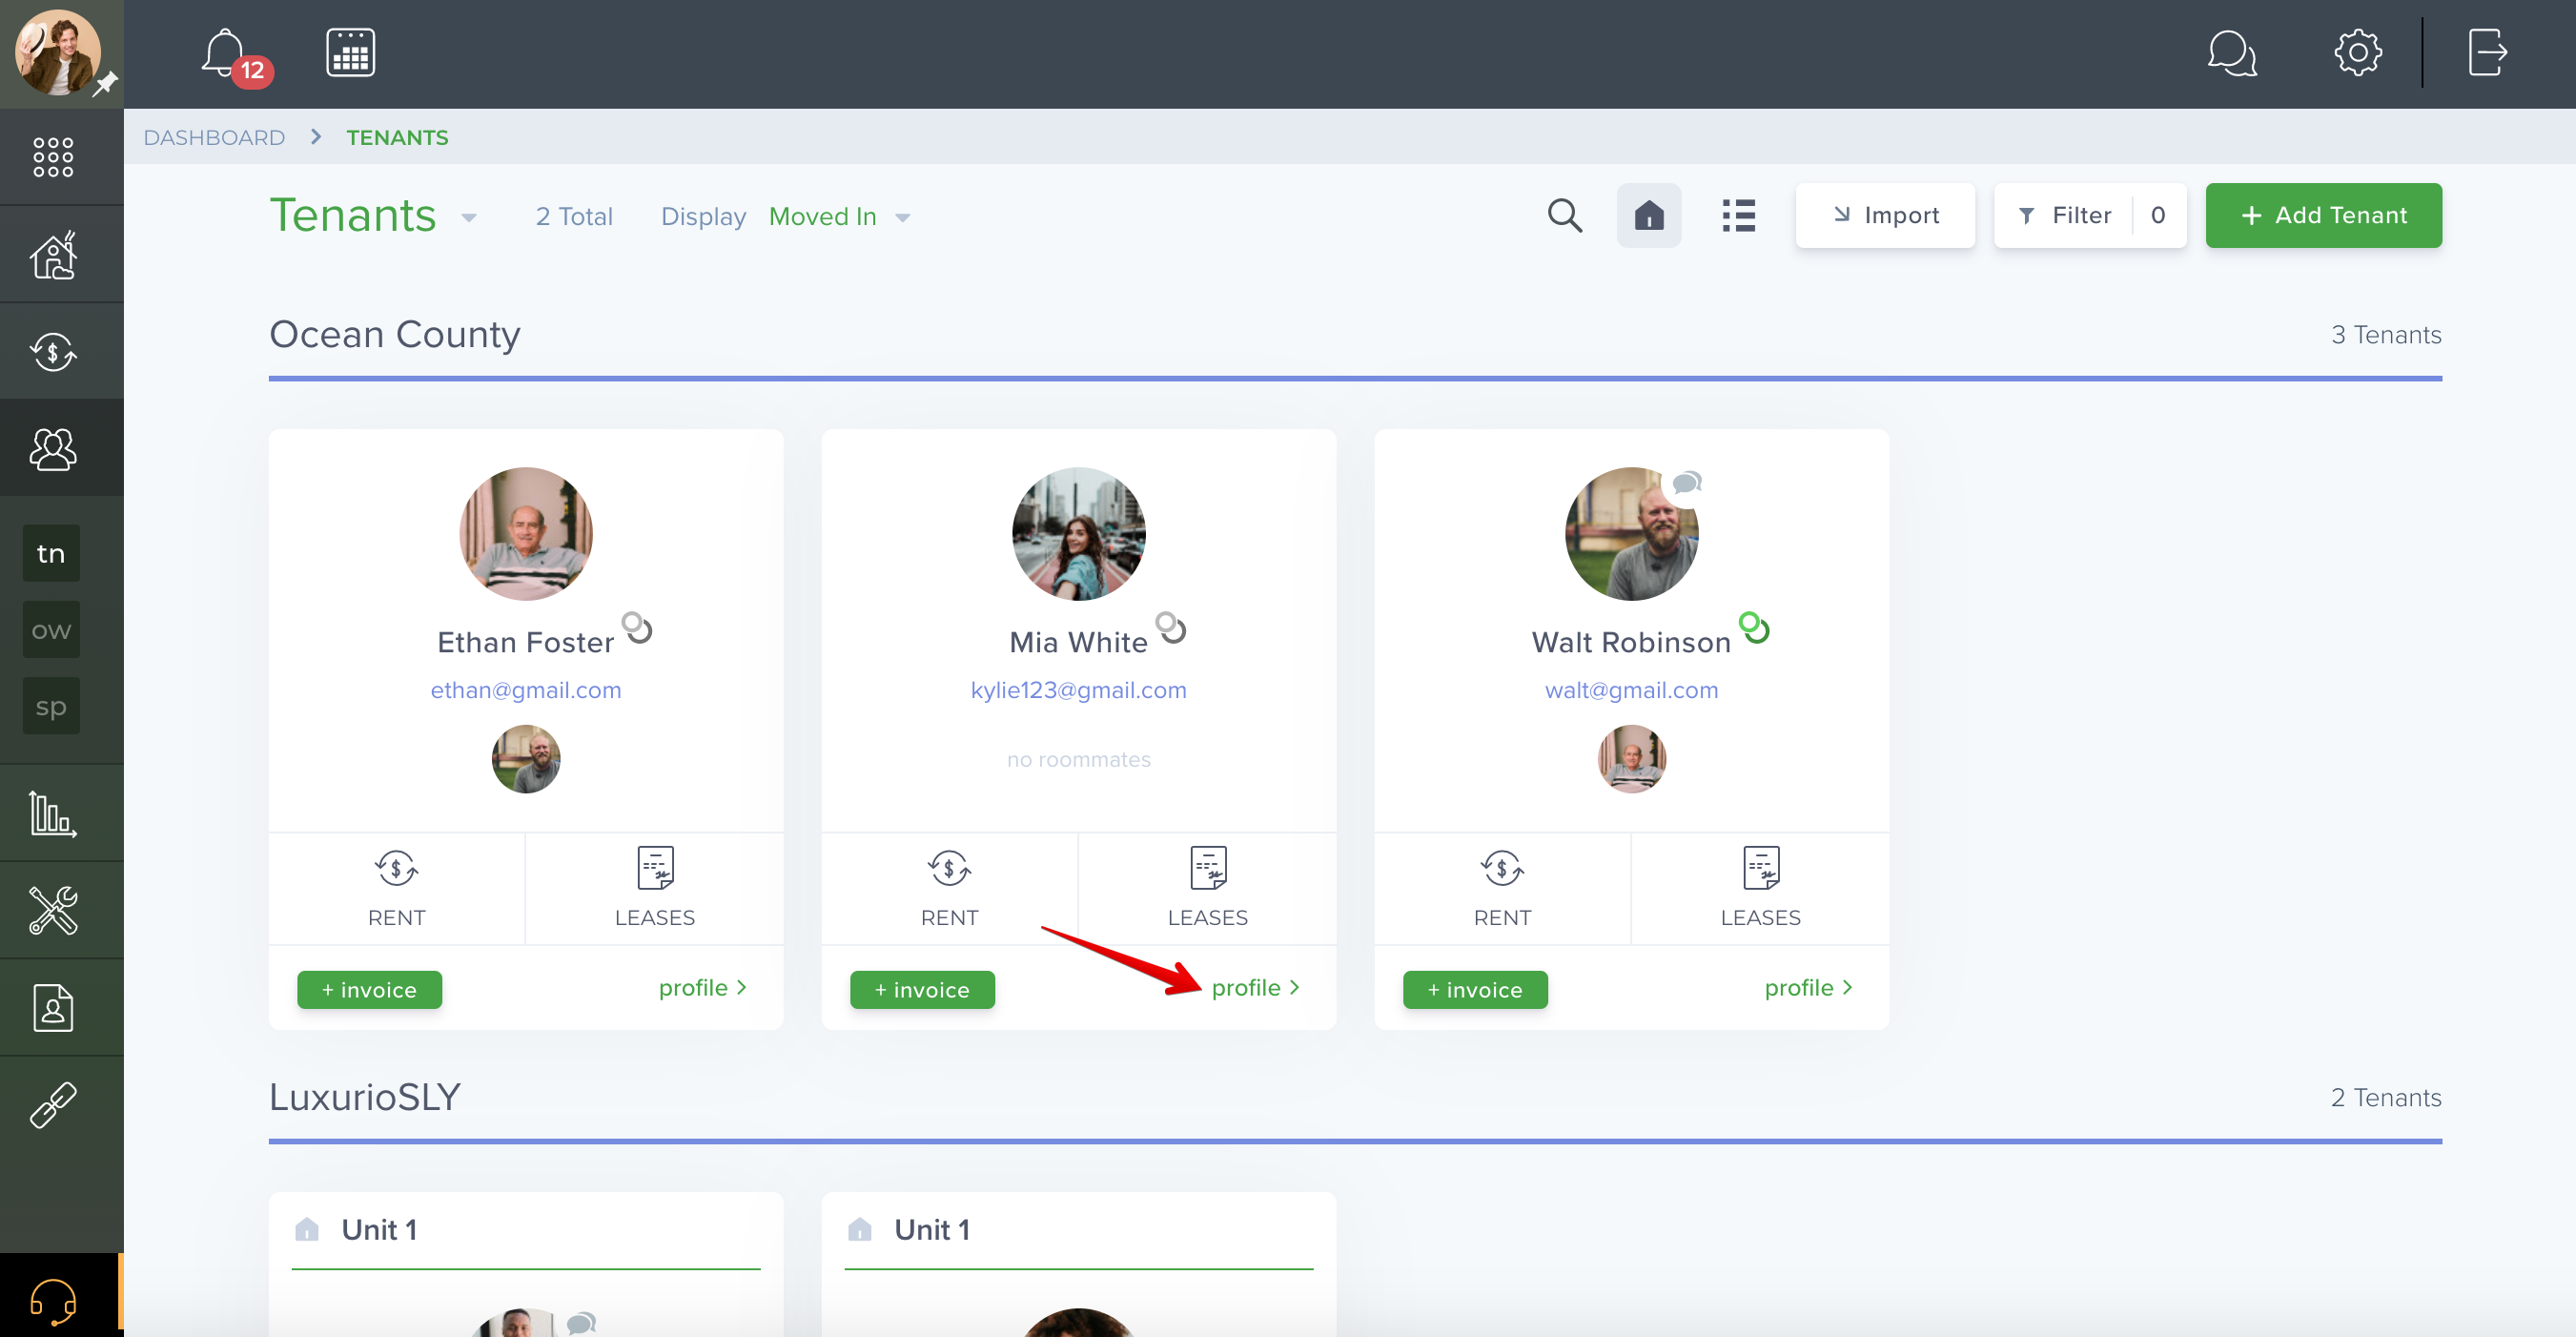
Task: Open LEASES for Walt Robinson
Action: (x=1760, y=888)
